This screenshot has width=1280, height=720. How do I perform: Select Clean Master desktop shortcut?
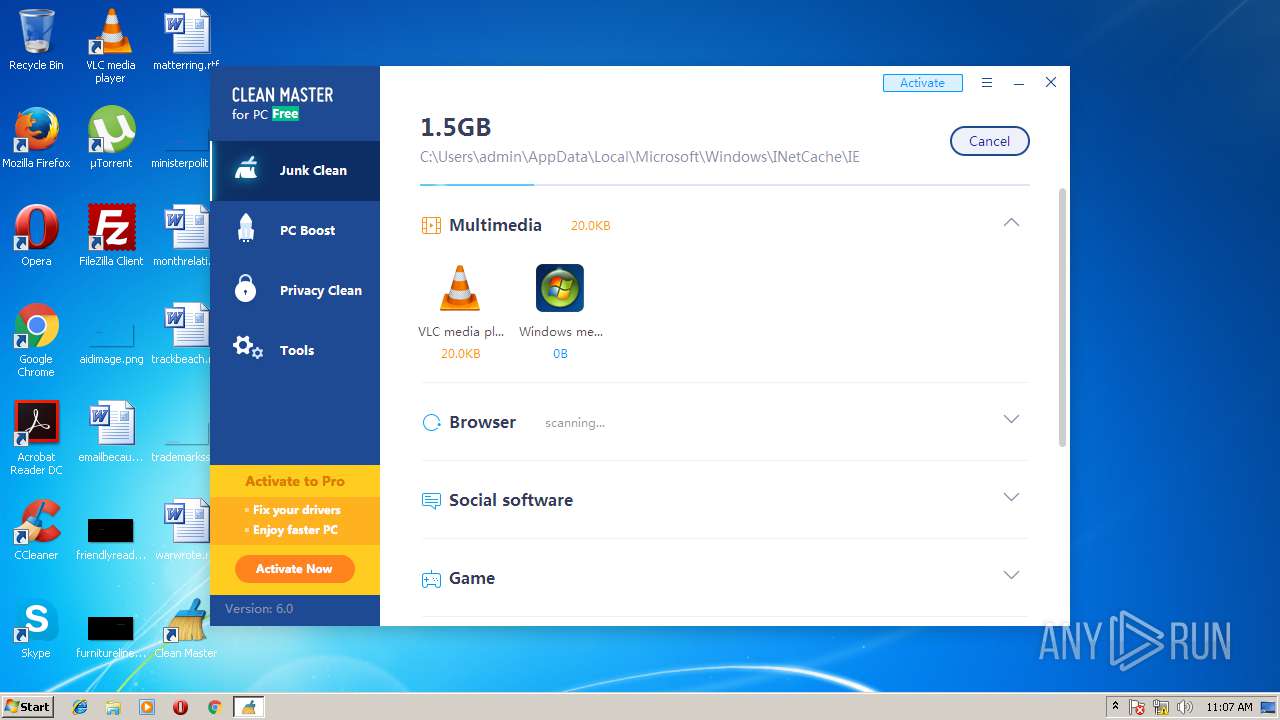point(185,628)
